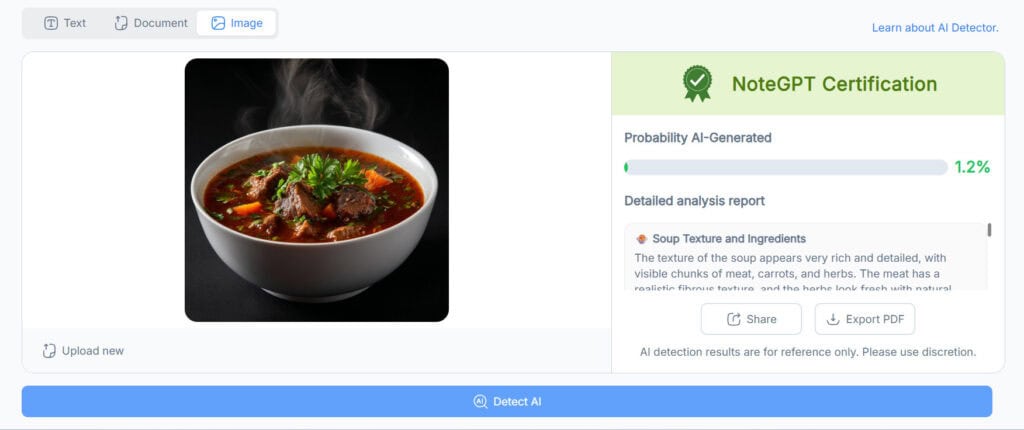Select the uploaded soup bowl image

(317, 190)
